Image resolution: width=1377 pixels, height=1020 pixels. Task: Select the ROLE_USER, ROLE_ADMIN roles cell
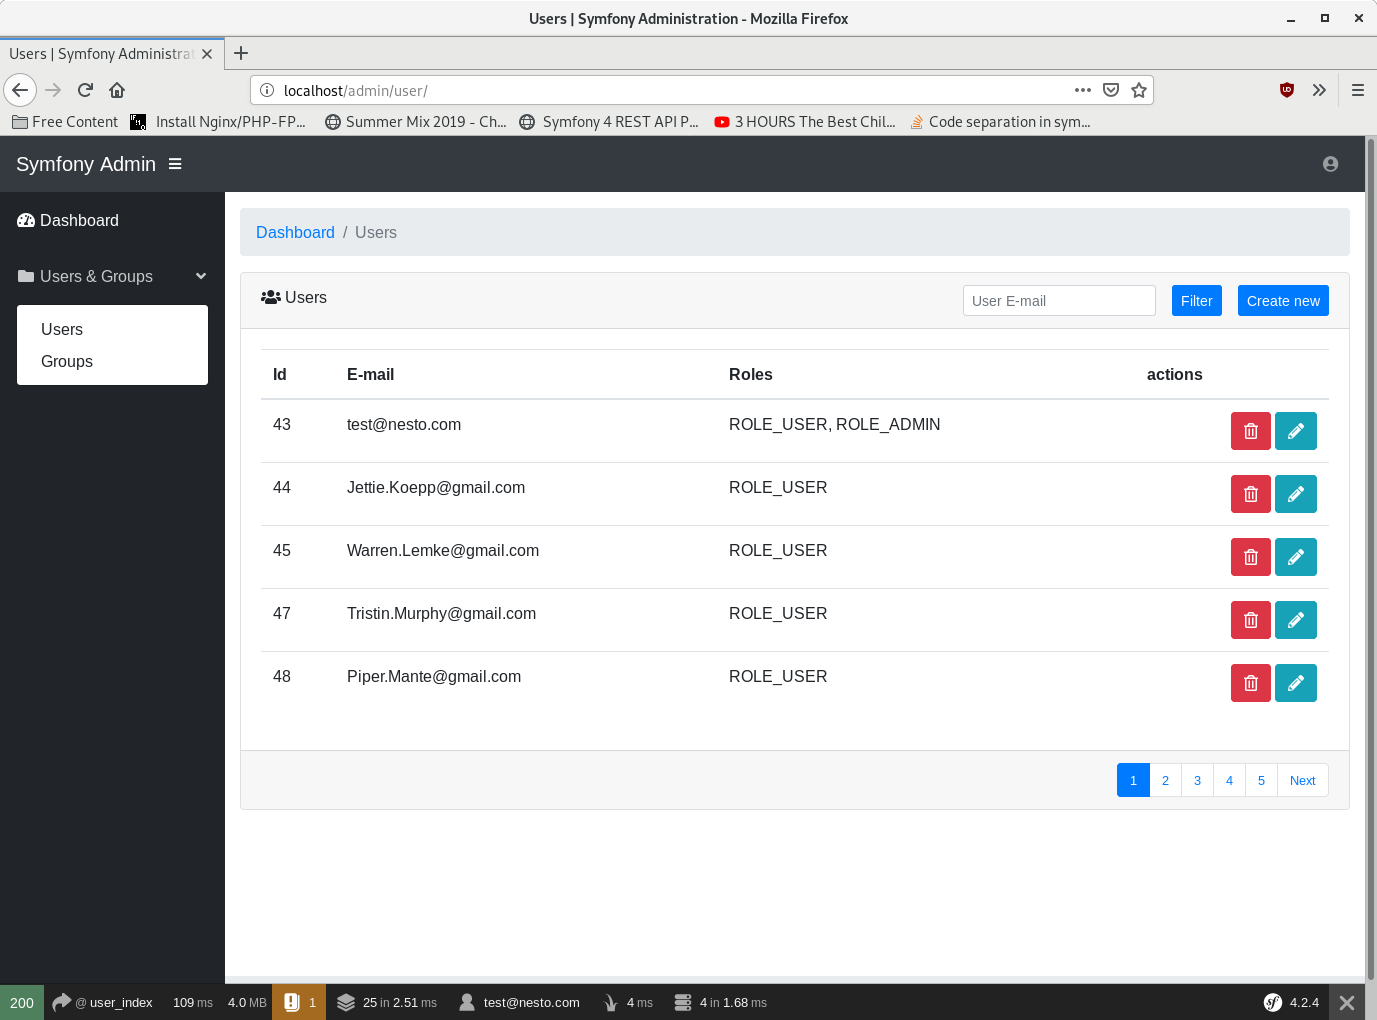pos(834,424)
